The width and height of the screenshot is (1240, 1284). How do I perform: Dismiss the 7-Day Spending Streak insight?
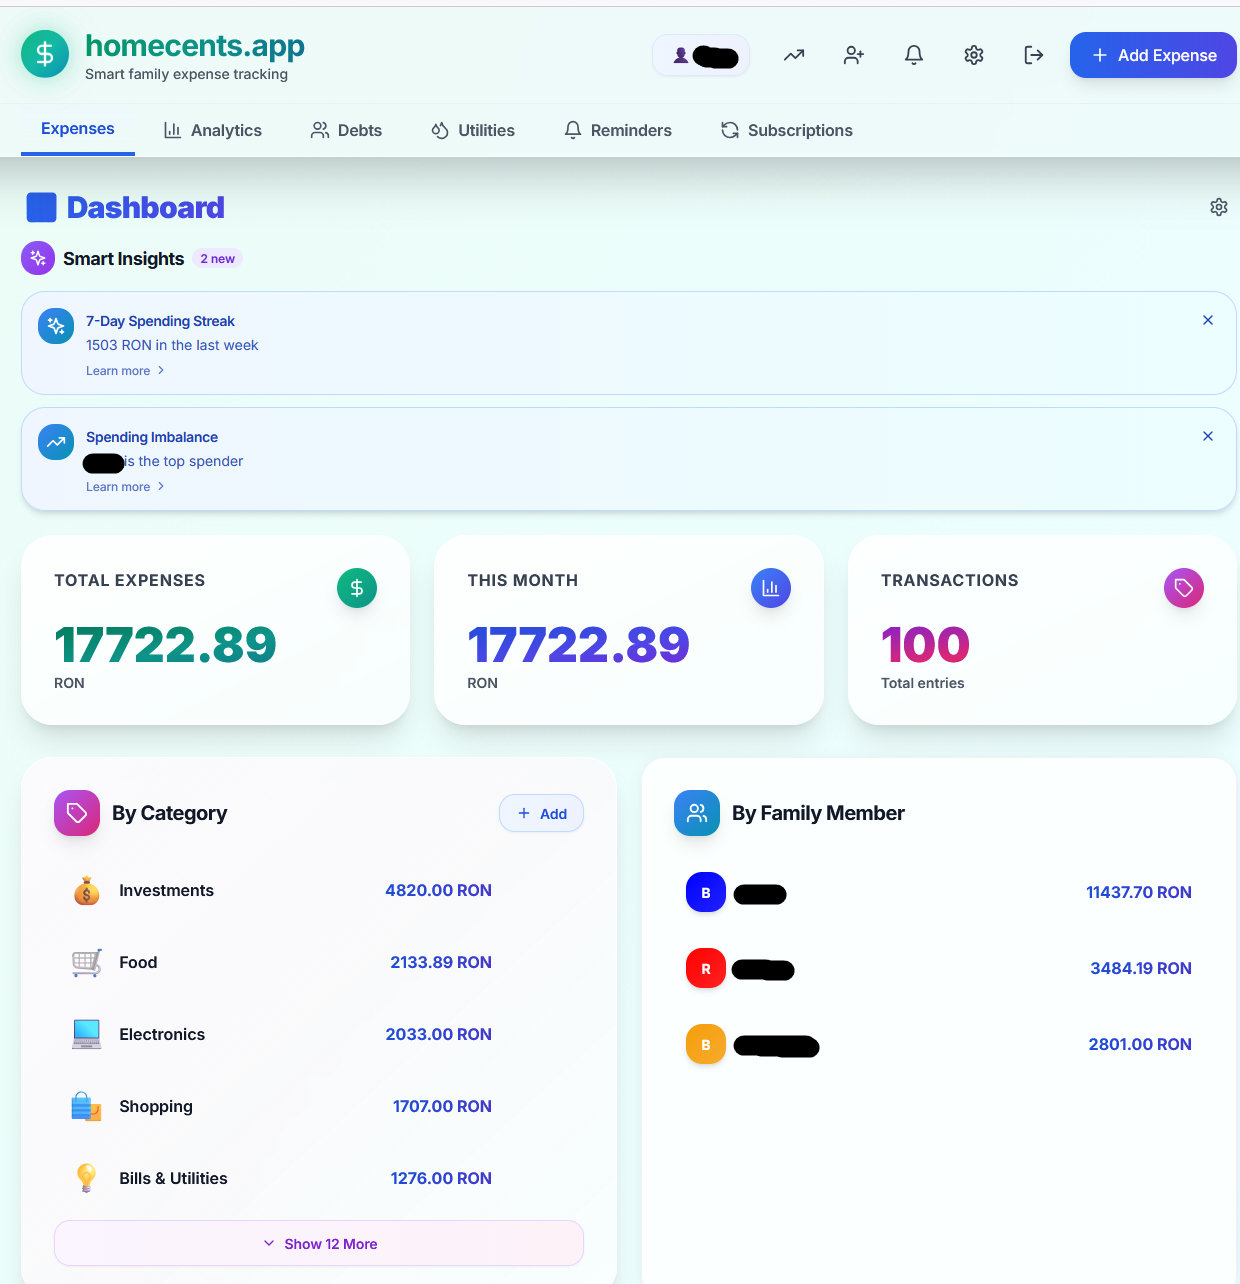(1208, 320)
